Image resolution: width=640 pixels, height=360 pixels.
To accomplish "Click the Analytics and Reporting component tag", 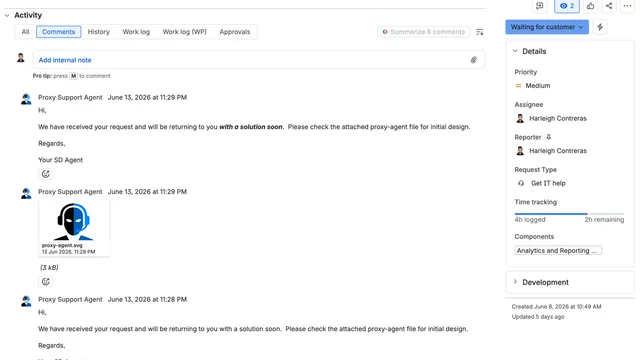I will click(558, 251).
